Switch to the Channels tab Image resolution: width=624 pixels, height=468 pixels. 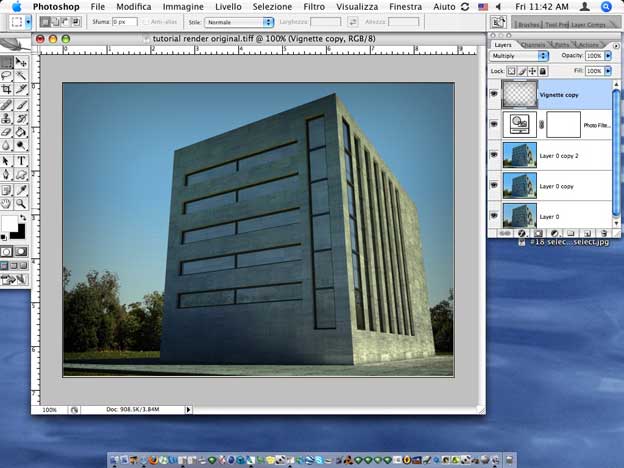point(534,45)
